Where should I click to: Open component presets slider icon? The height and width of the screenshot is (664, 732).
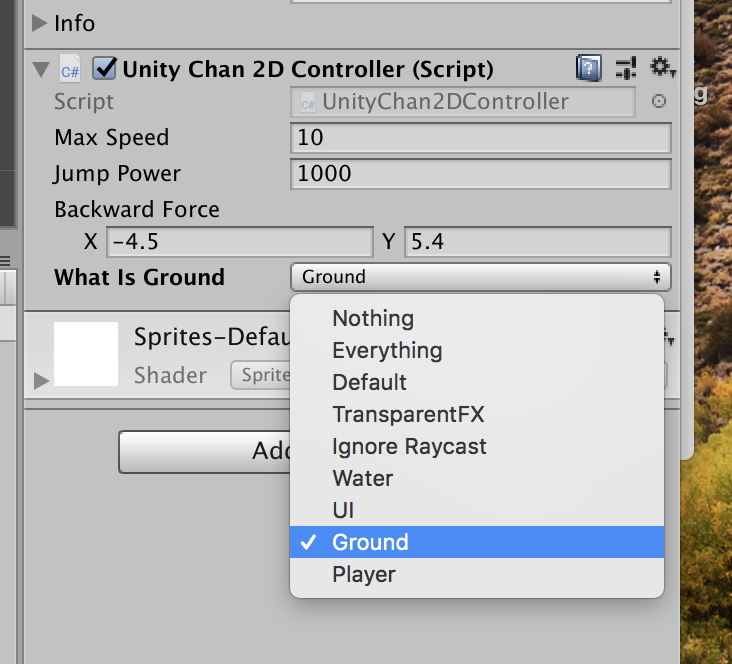point(626,68)
